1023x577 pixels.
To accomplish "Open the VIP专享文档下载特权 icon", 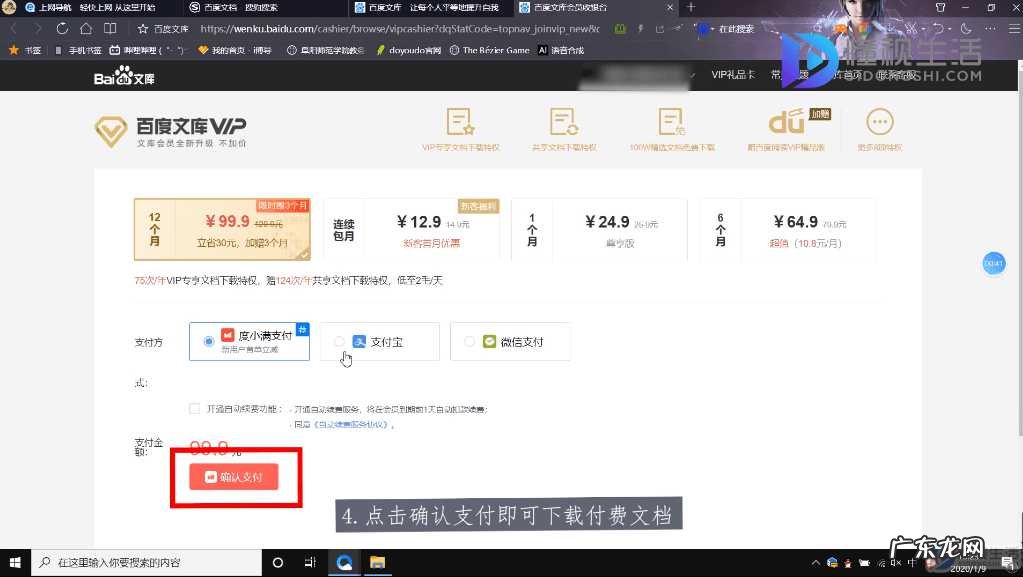I will click(460, 120).
